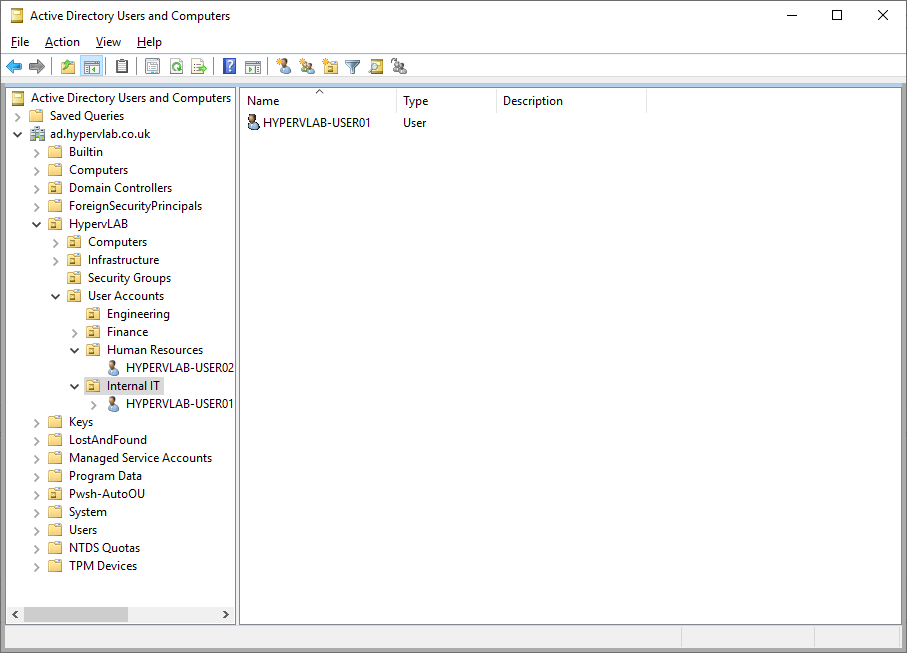
Task: Click the Saved Queries folder icon
Action: pos(36,116)
